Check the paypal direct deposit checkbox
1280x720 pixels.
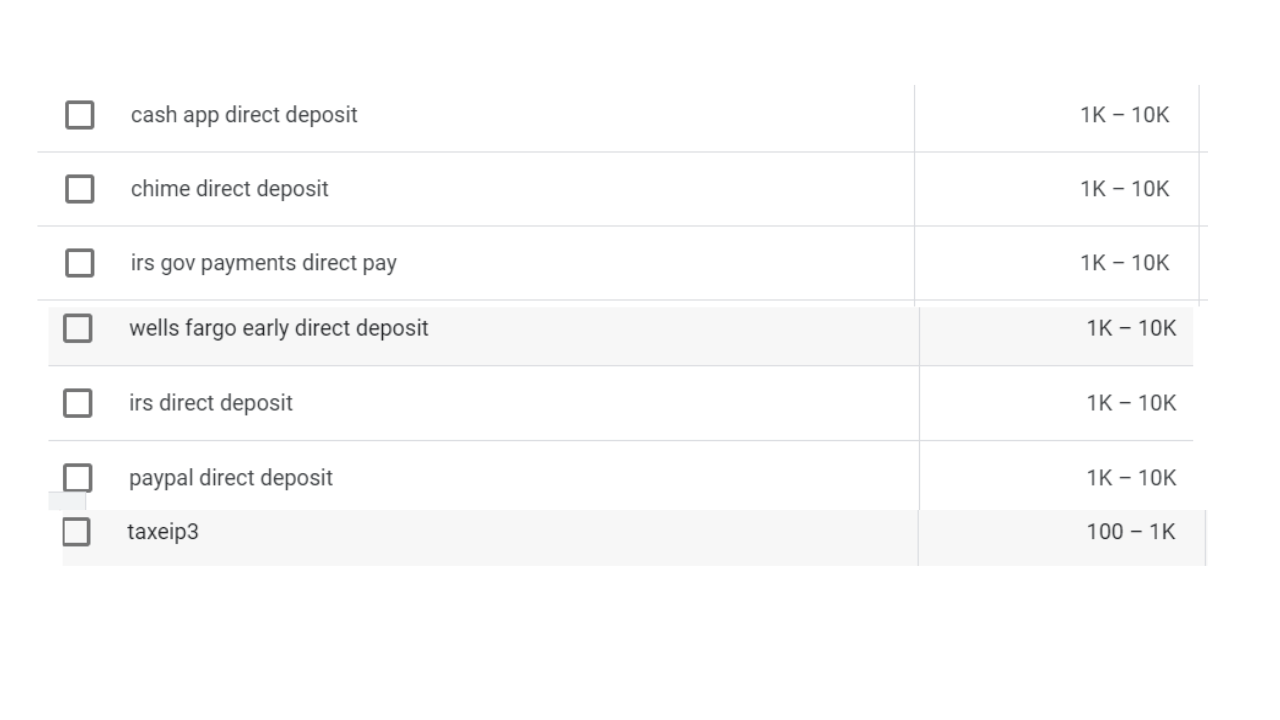[77, 477]
